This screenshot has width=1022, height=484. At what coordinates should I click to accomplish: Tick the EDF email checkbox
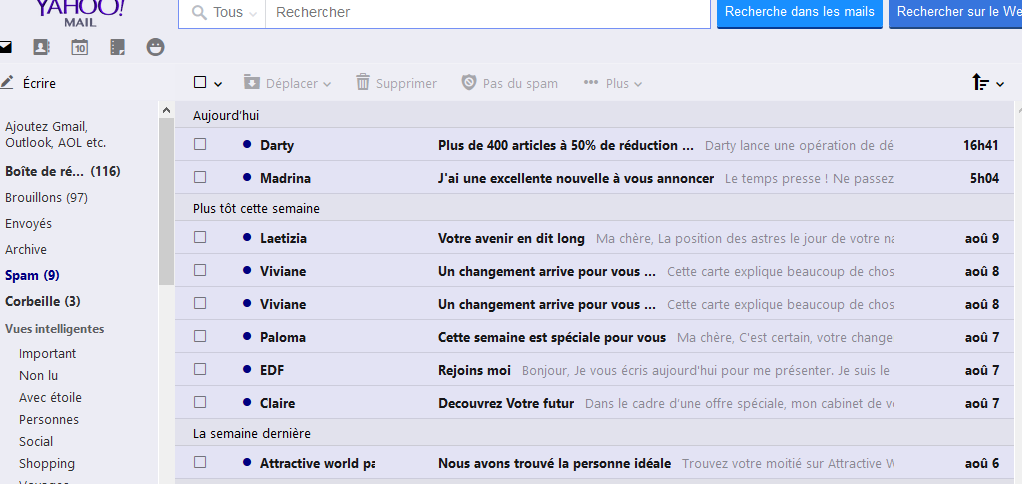pos(200,369)
